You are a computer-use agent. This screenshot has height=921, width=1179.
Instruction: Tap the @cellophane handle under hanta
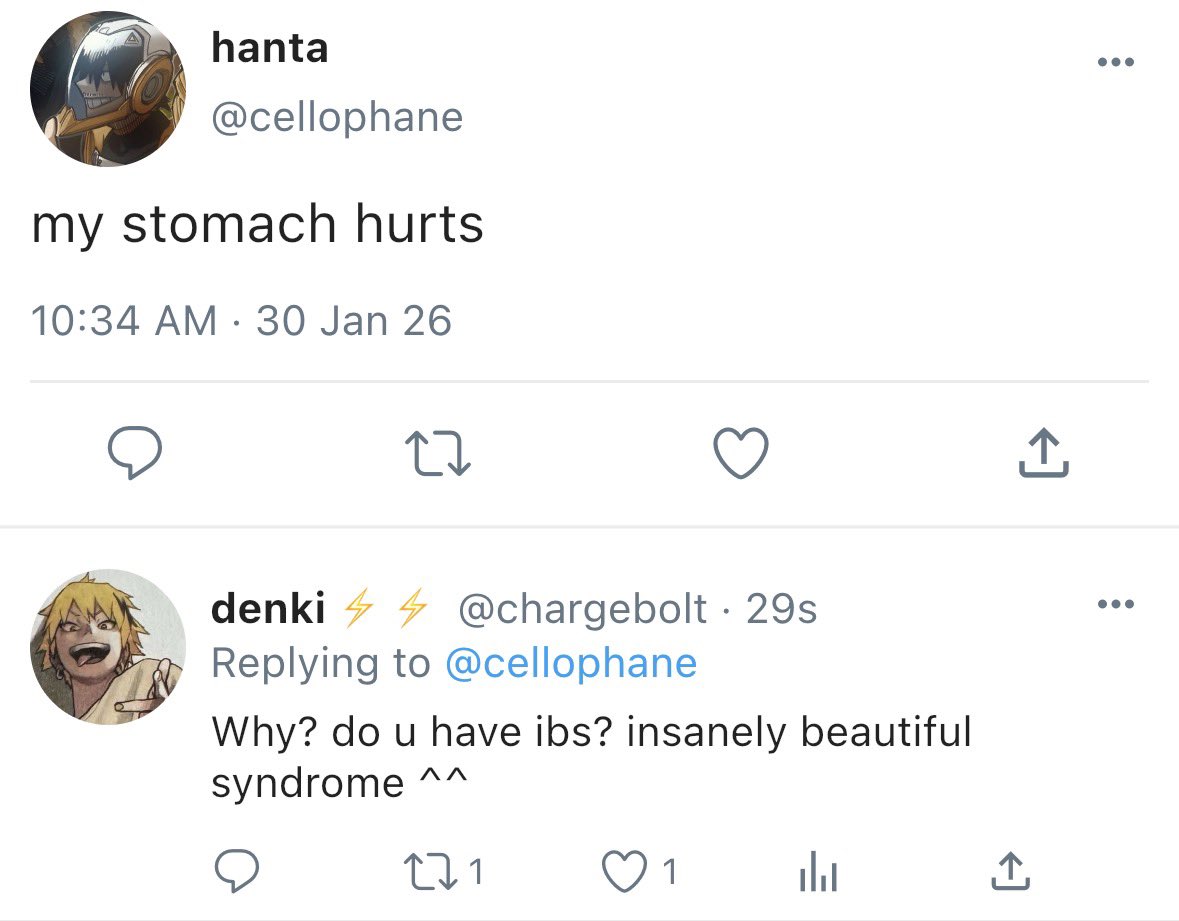pos(338,118)
